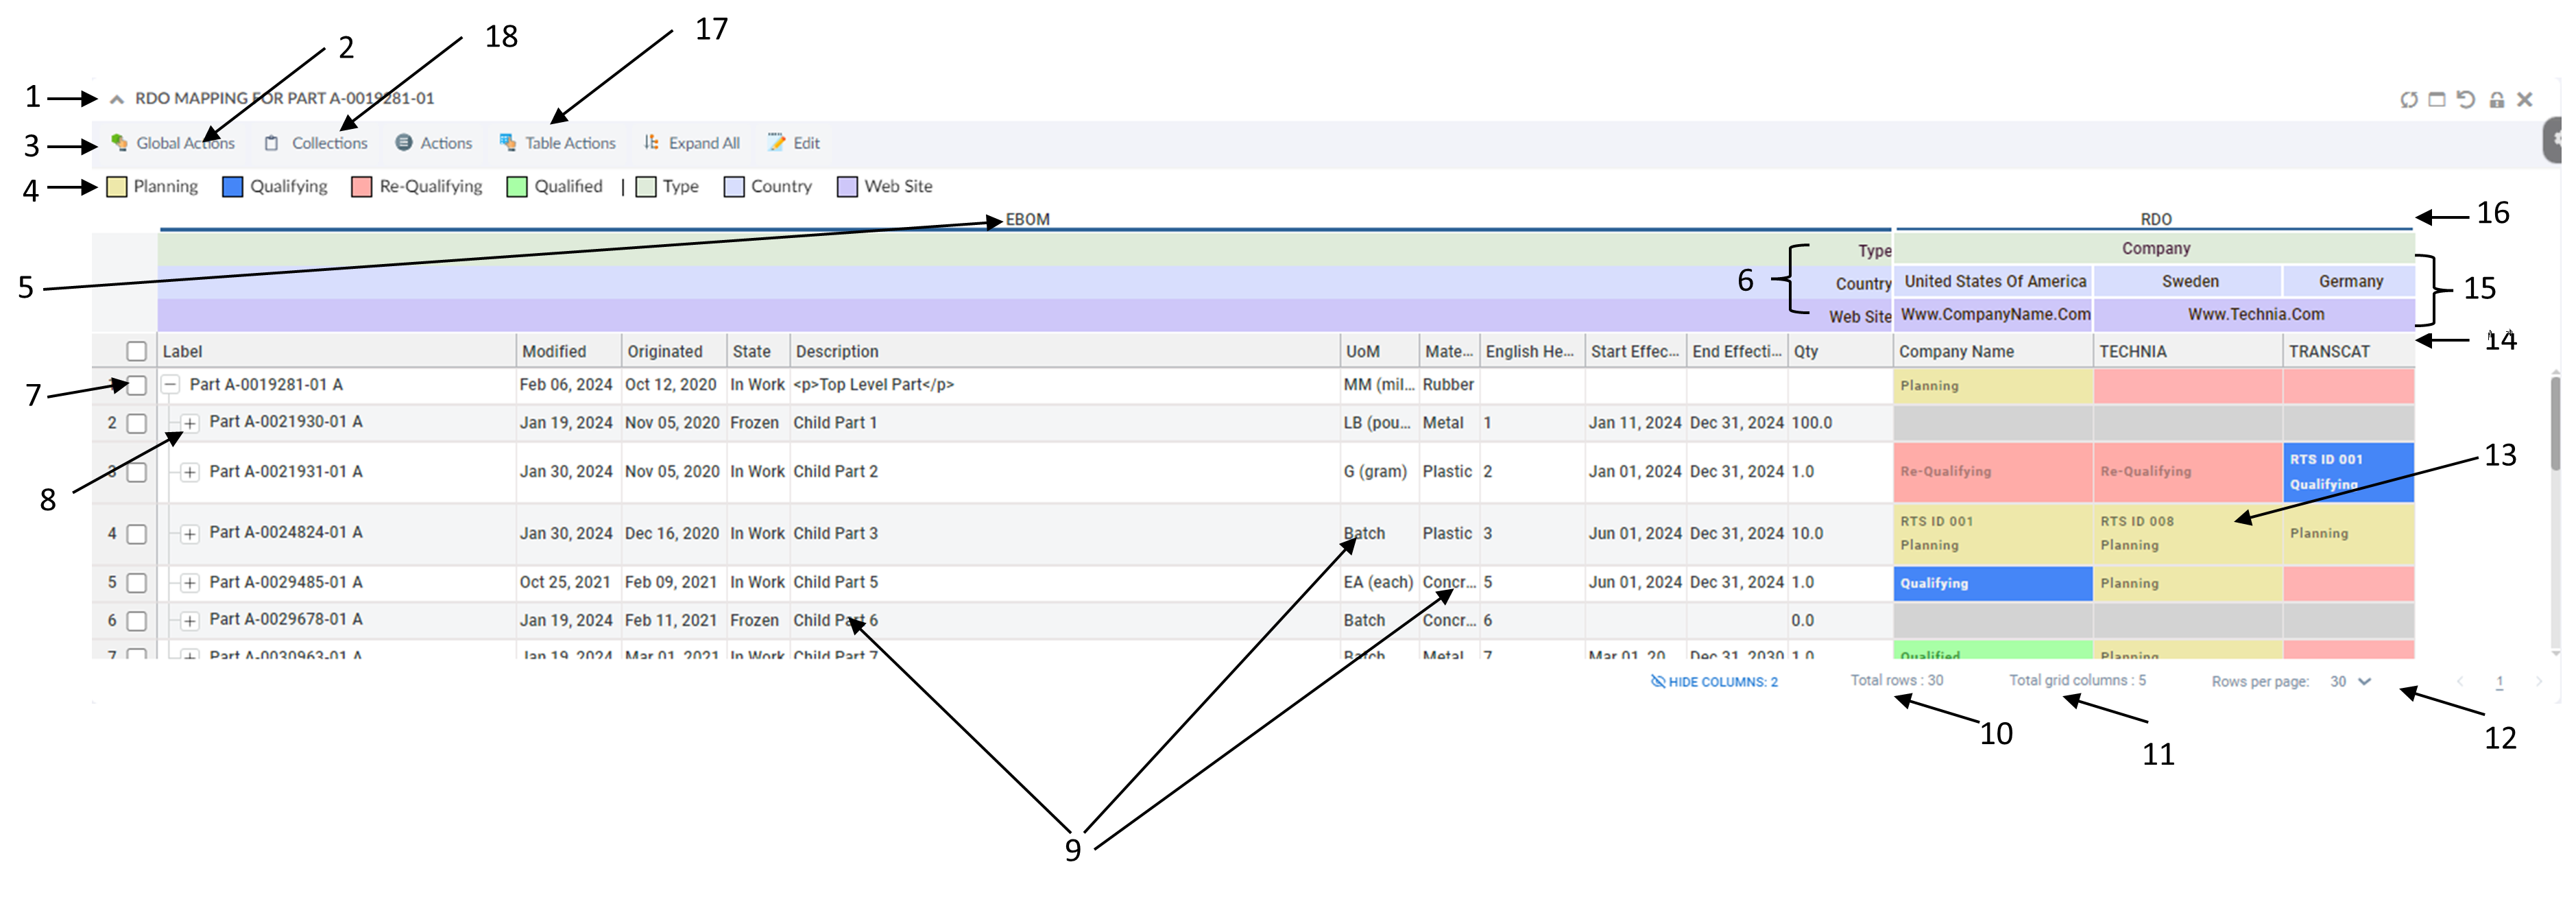Click the Expand All icon

tap(651, 143)
